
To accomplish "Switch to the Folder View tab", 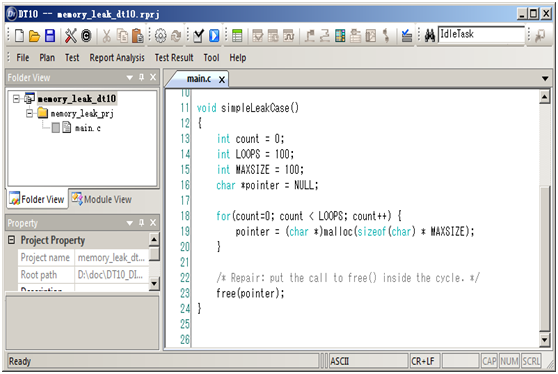I will pyautogui.click(x=37, y=199).
